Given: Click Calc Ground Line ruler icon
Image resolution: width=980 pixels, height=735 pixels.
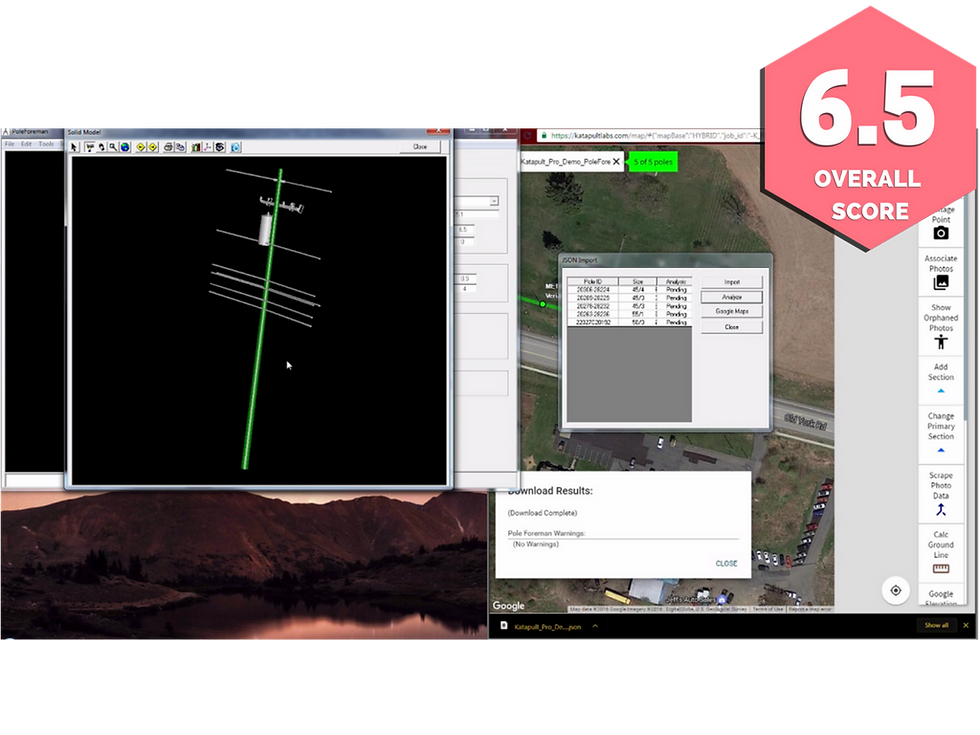Looking at the screenshot, I should pyautogui.click(x=941, y=569).
